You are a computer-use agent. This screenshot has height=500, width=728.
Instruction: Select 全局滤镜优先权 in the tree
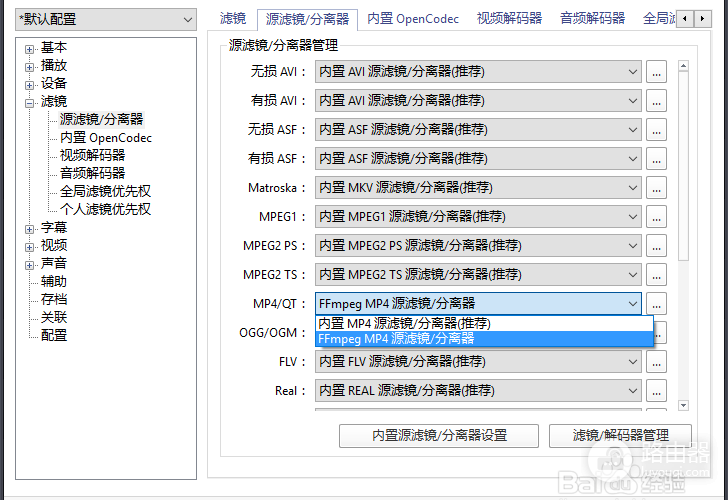click(x=105, y=191)
